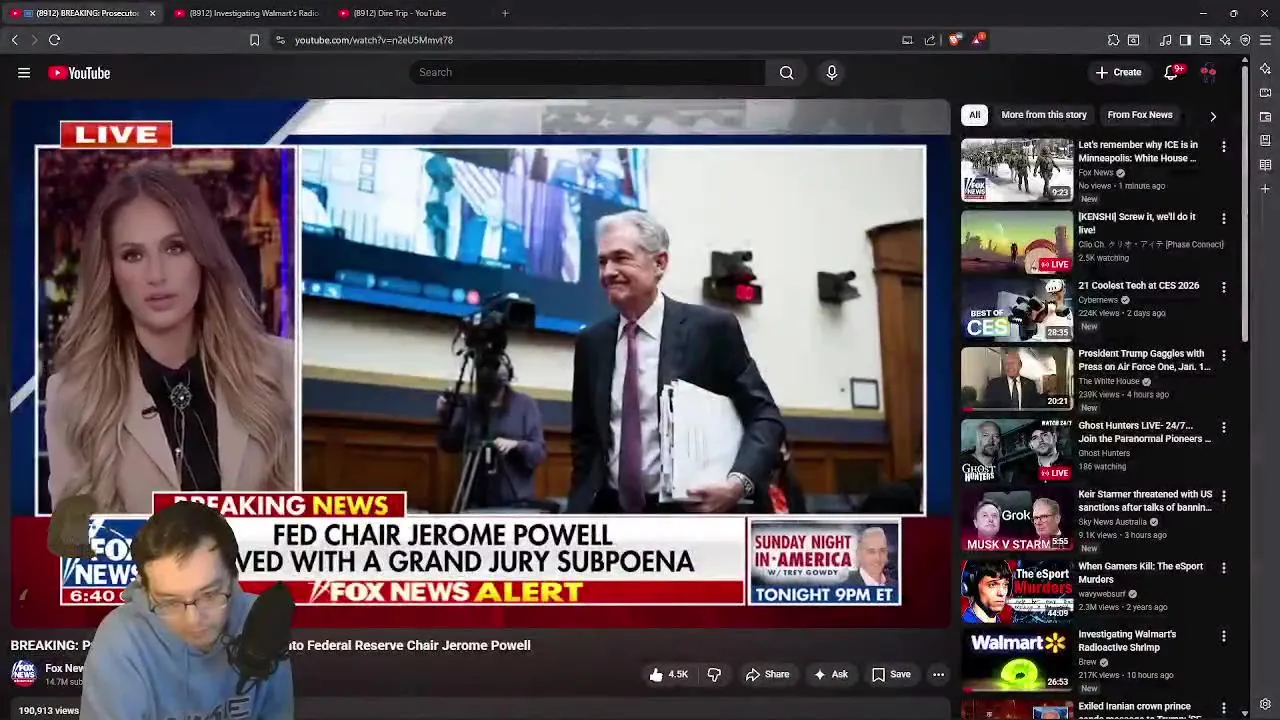The image size is (1280, 720).
Task: Open the Walmart Radioactive Shrimp thumbnail
Action: [1017, 660]
